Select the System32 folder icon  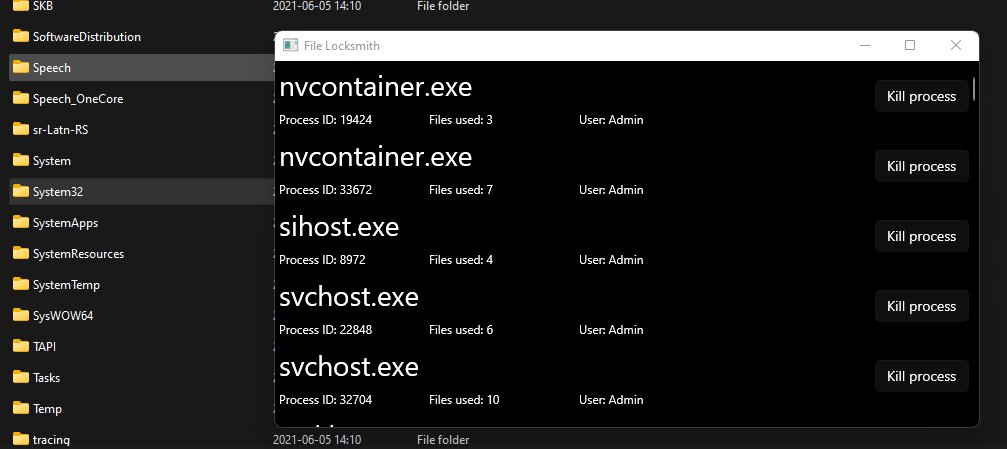tap(21, 191)
